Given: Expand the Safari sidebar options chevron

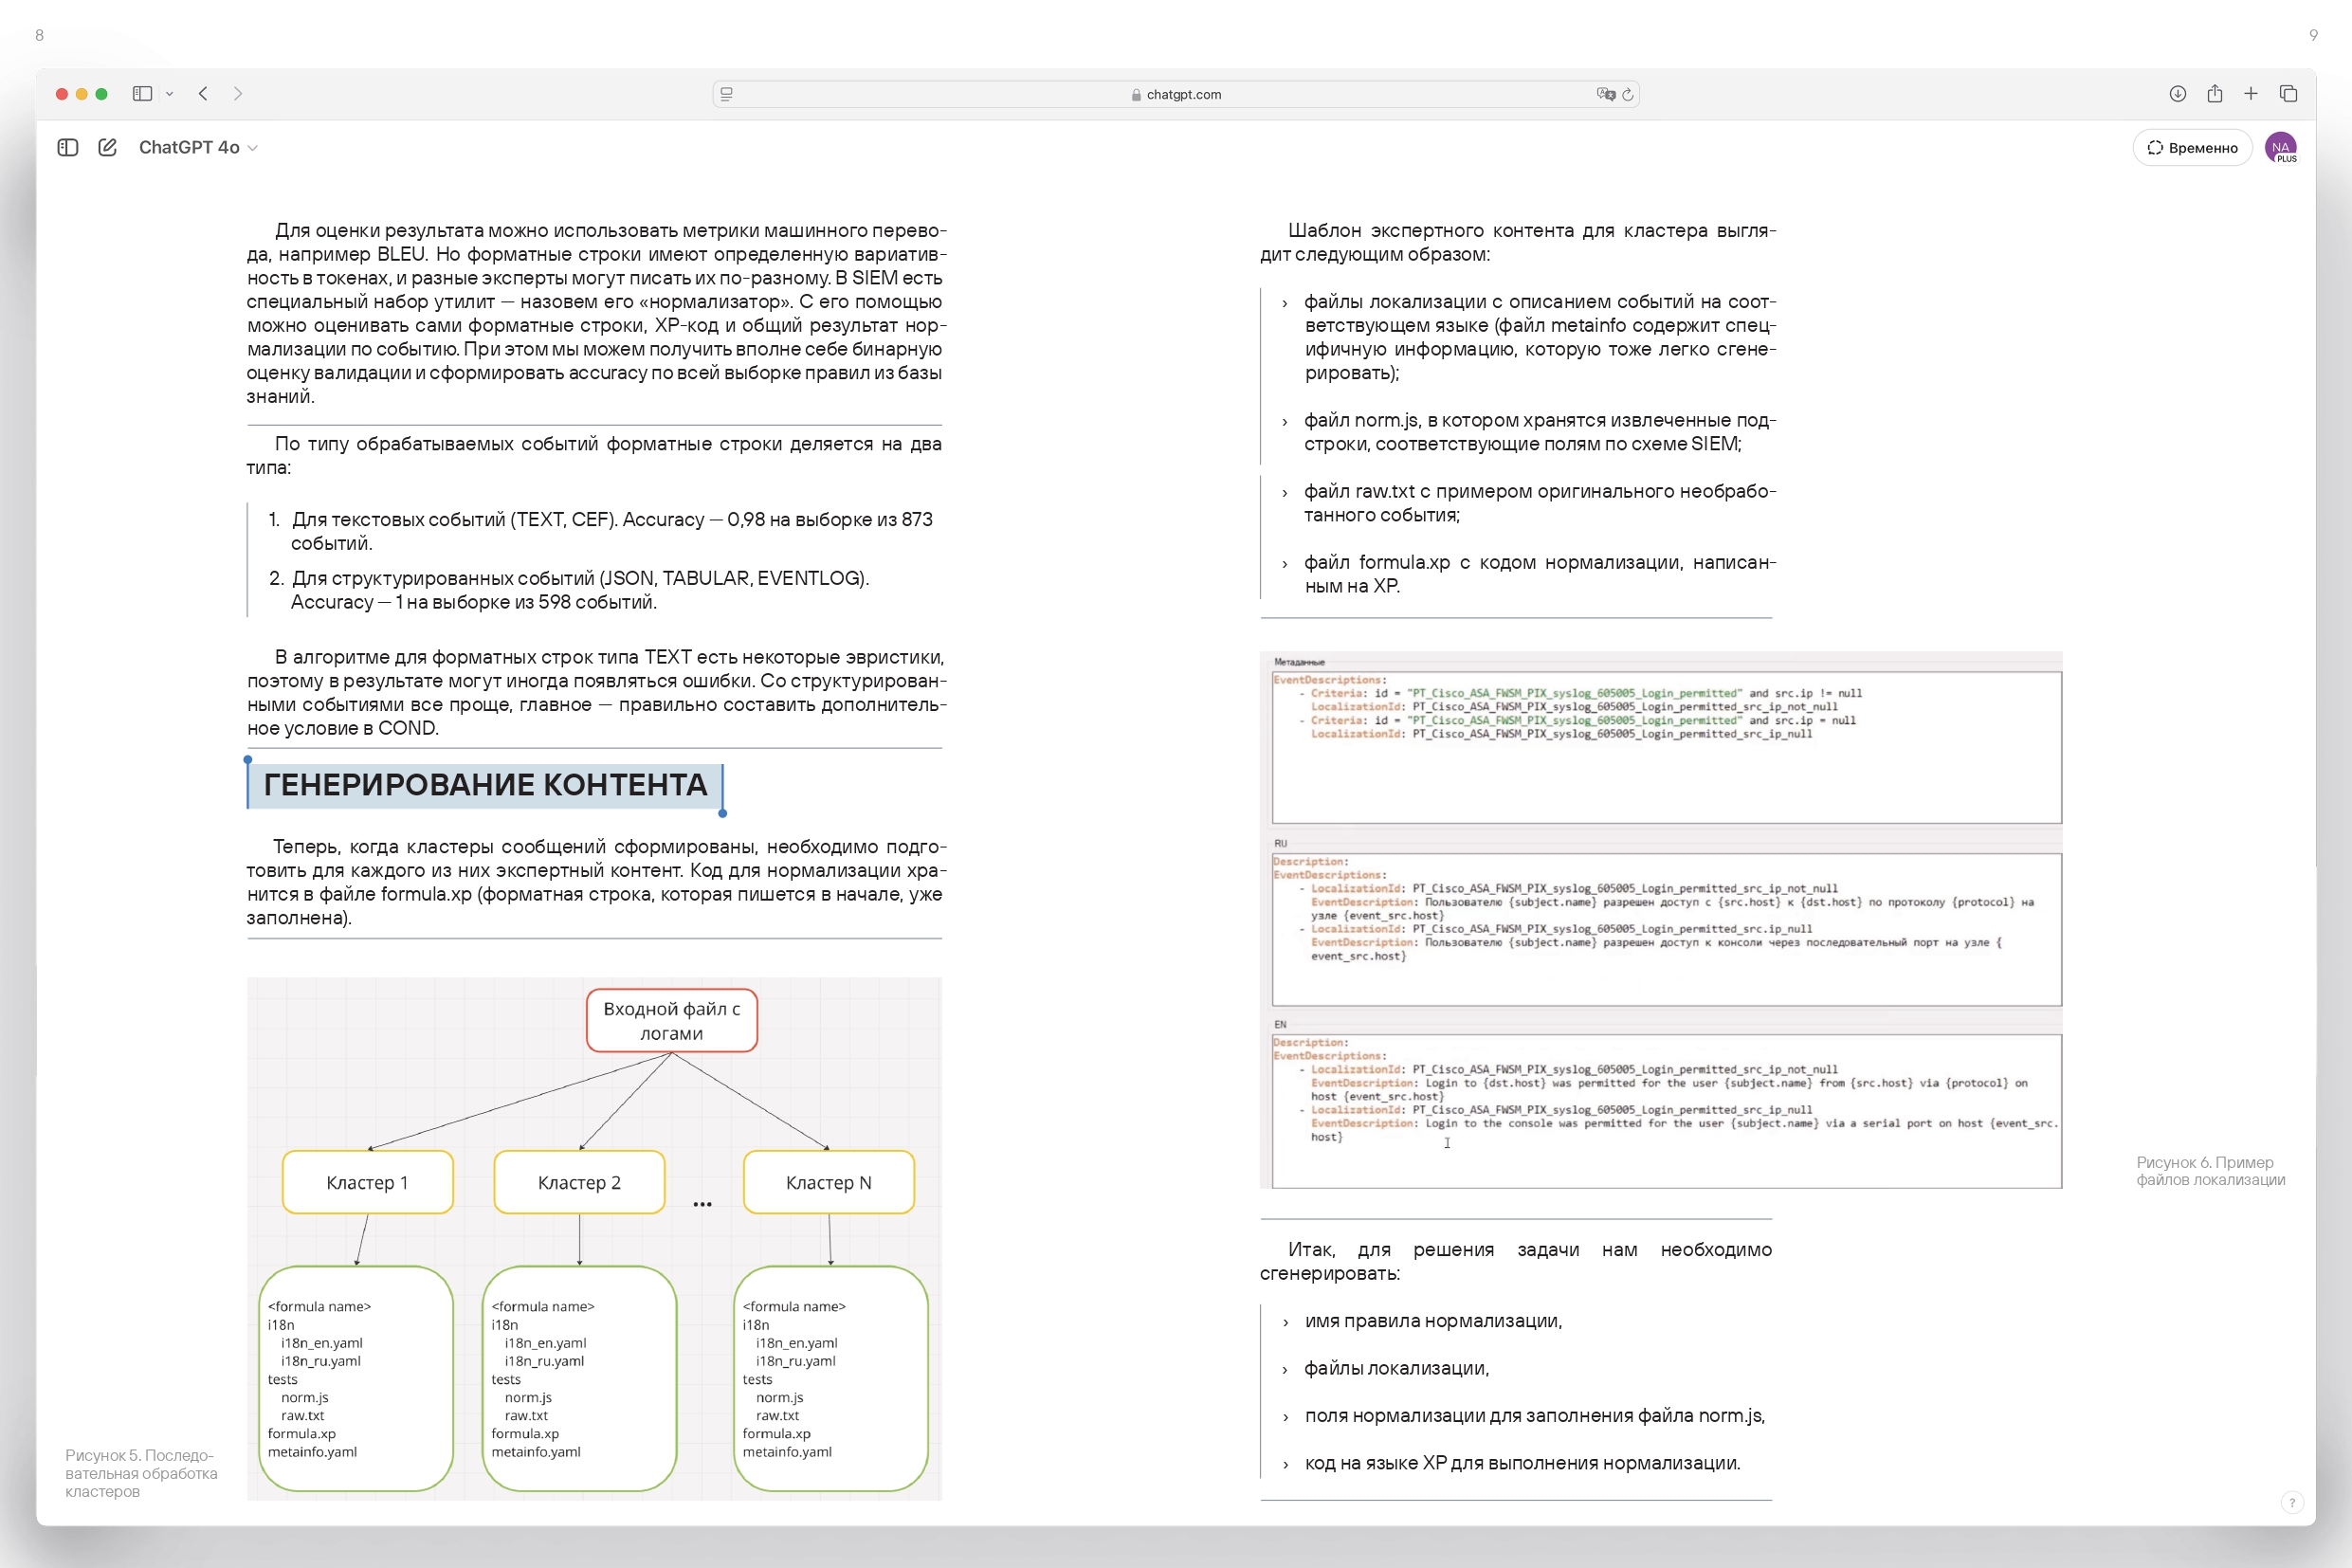Looking at the screenshot, I should 170,94.
